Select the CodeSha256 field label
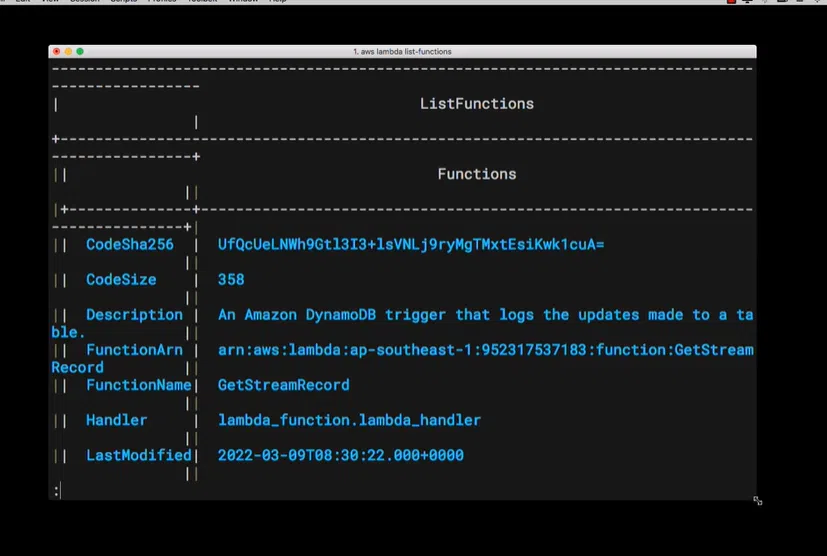This screenshot has width=827, height=556. pos(130,244)
